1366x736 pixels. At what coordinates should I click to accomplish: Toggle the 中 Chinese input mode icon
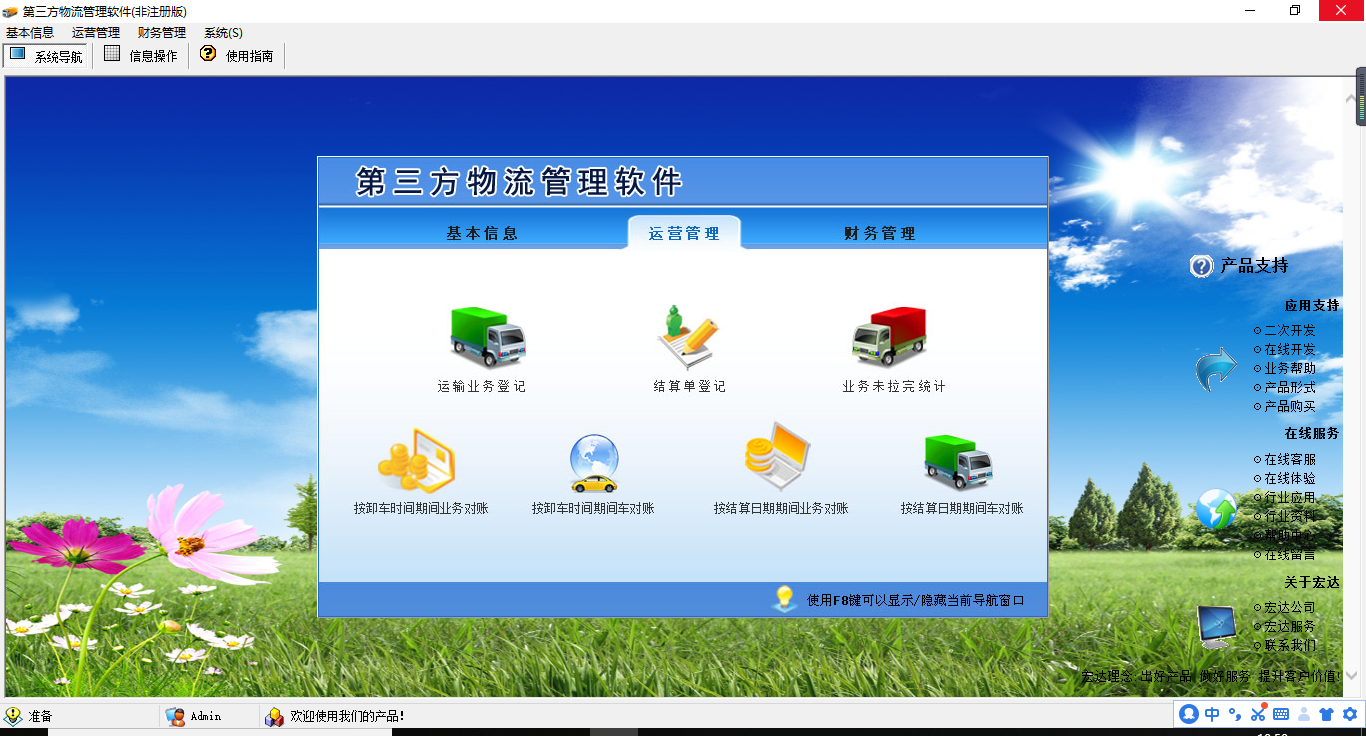[x=1212, y=714]
